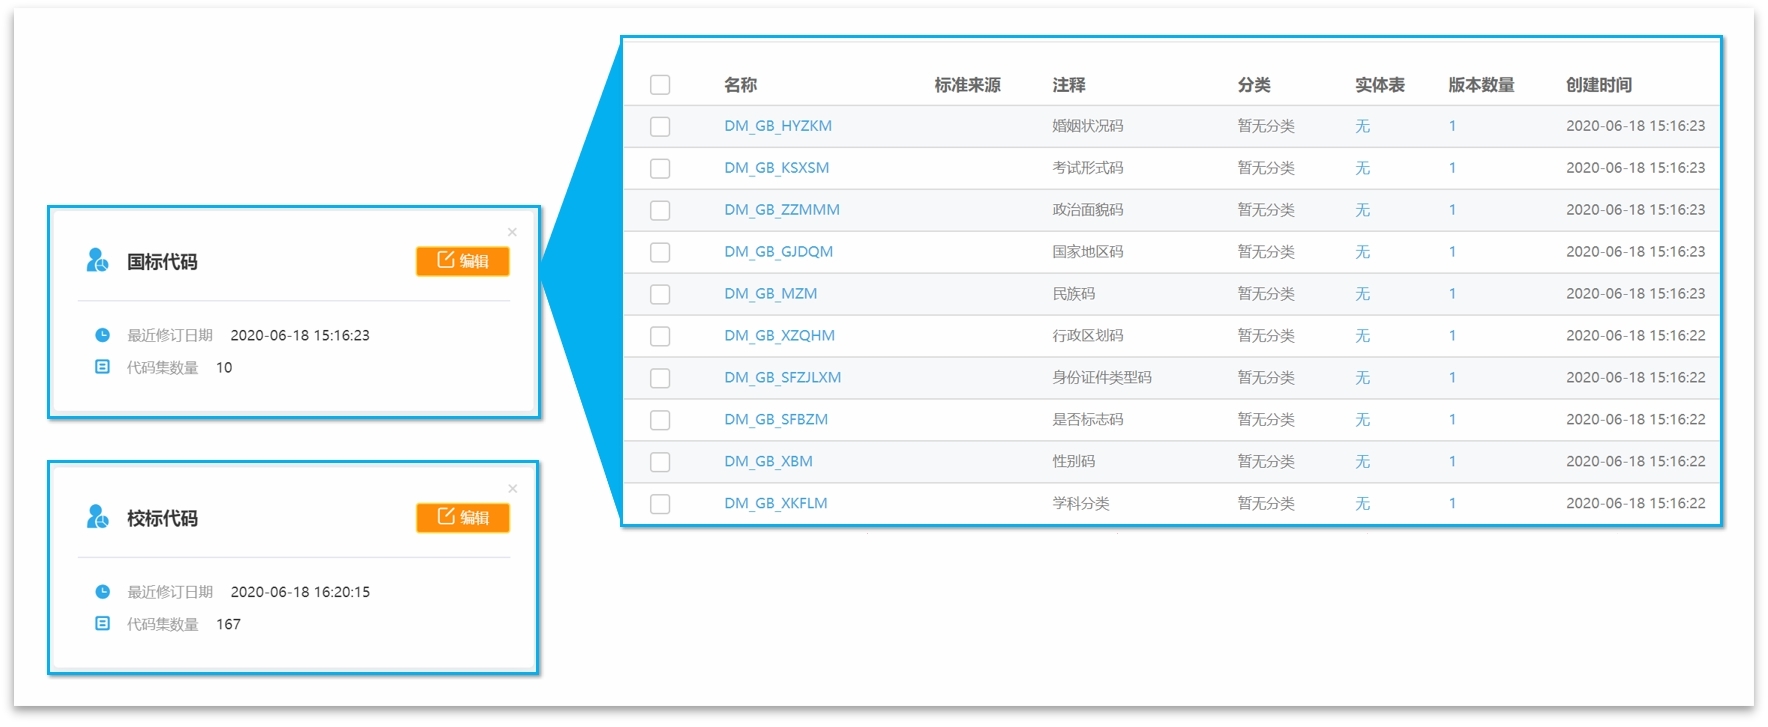Open the DM_GB_ZZMMM code link
Screen dimensions: 1768x727
[x=782, y=210]
